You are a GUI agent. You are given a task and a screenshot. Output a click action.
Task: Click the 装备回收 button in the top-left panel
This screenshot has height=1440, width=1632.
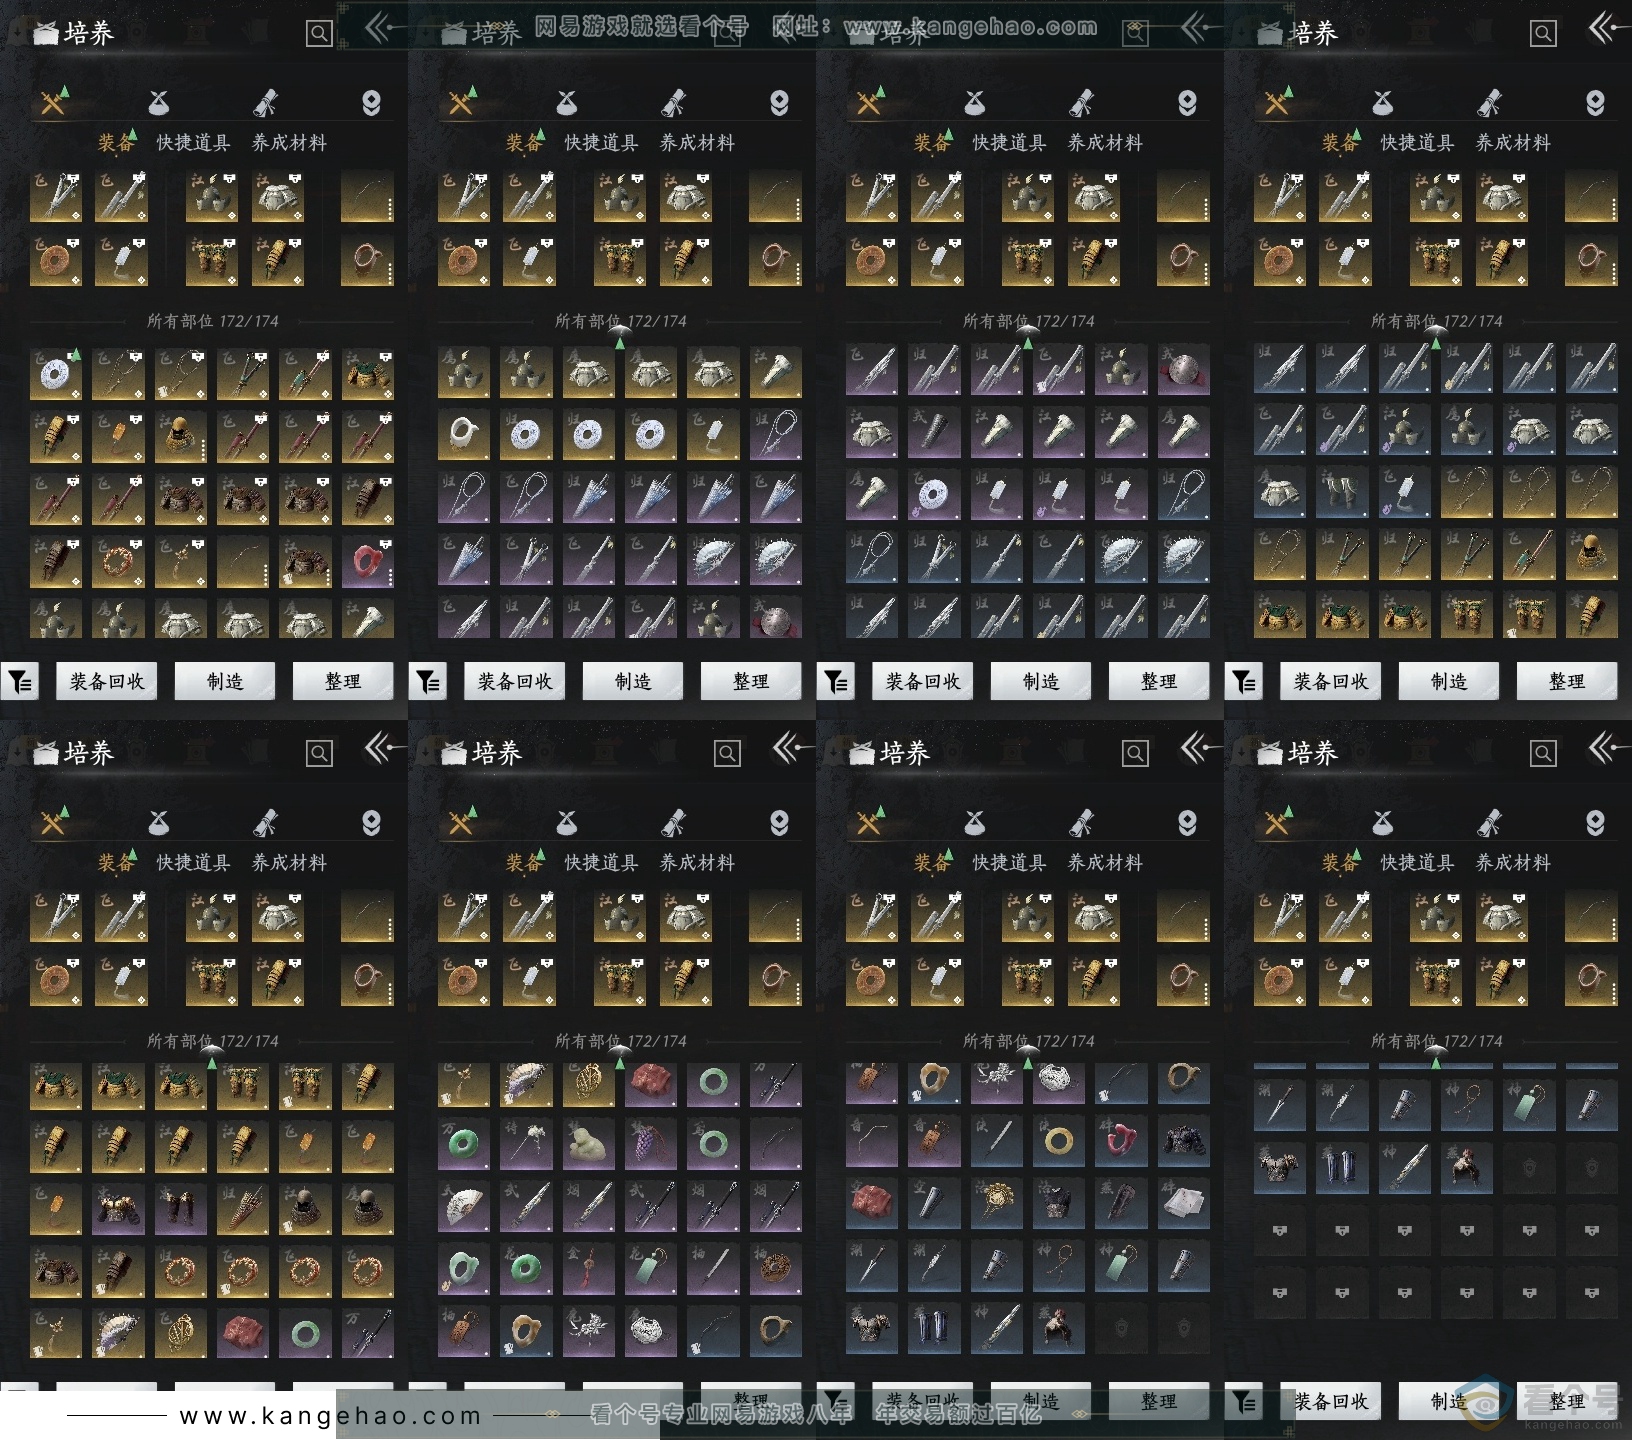[107, 682]
